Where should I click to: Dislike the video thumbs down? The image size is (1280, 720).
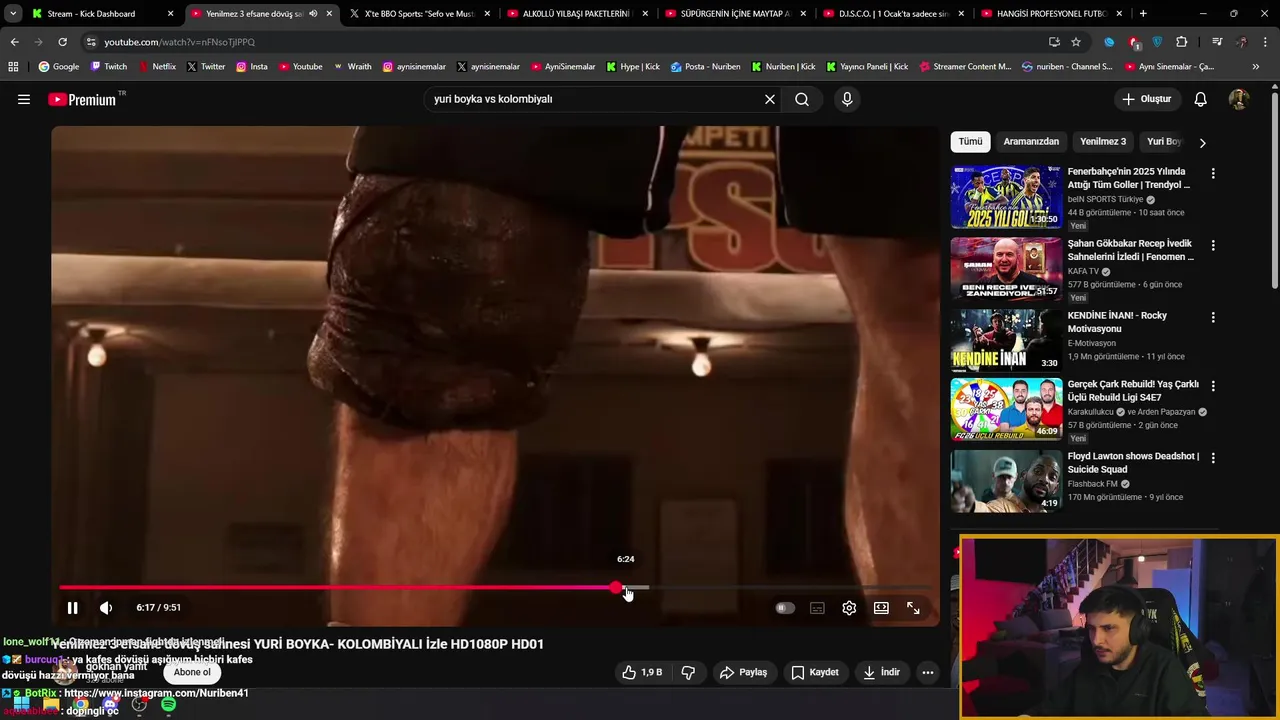[x=688, y=673]
